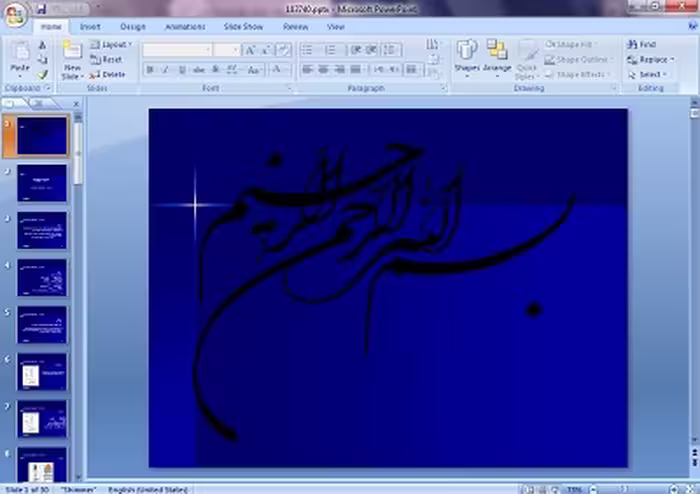Click the Find button
This screenshot has width=700, height=494.
coord(642,44)
